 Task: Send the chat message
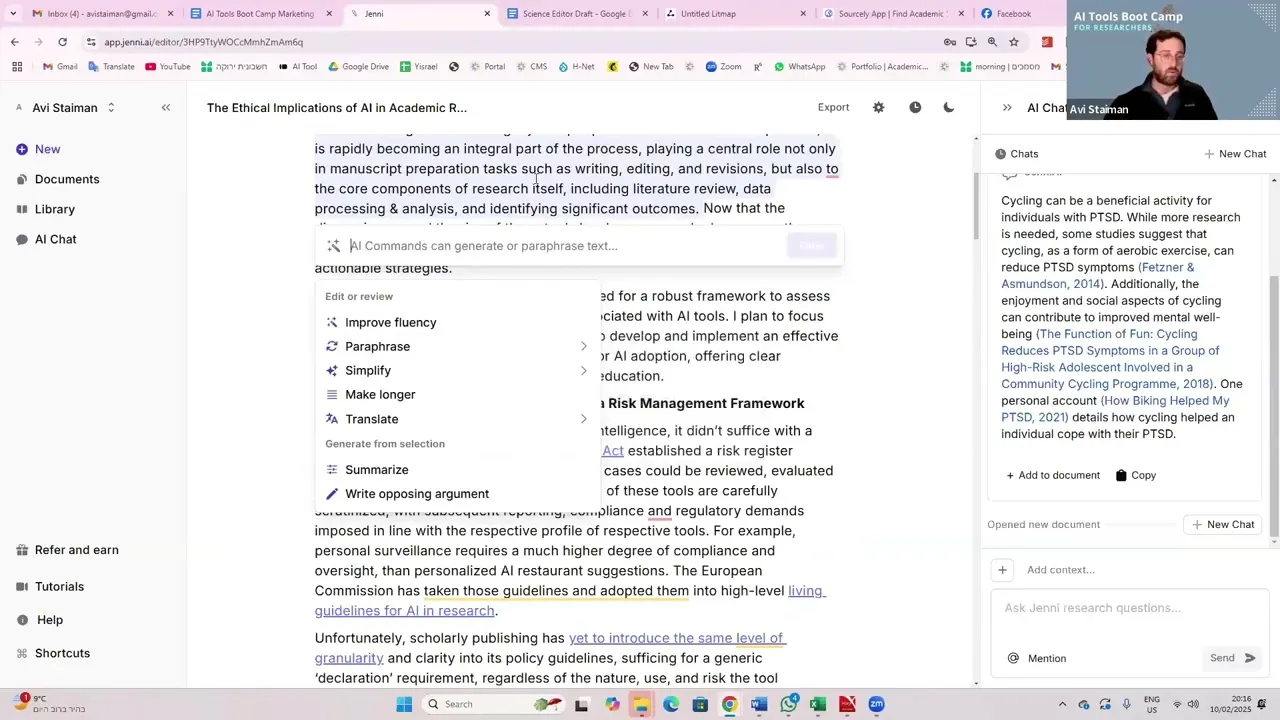pos(1232,658)
